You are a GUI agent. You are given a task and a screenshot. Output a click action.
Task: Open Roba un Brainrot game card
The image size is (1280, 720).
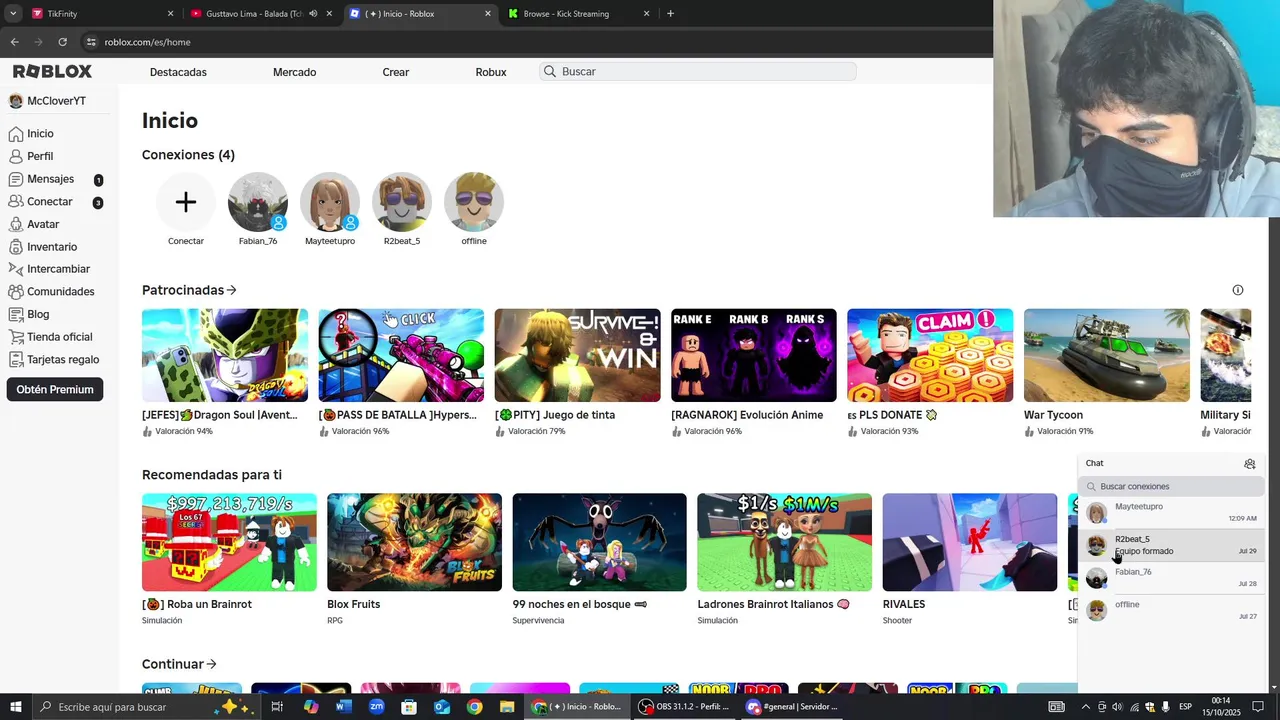[229, 560]
